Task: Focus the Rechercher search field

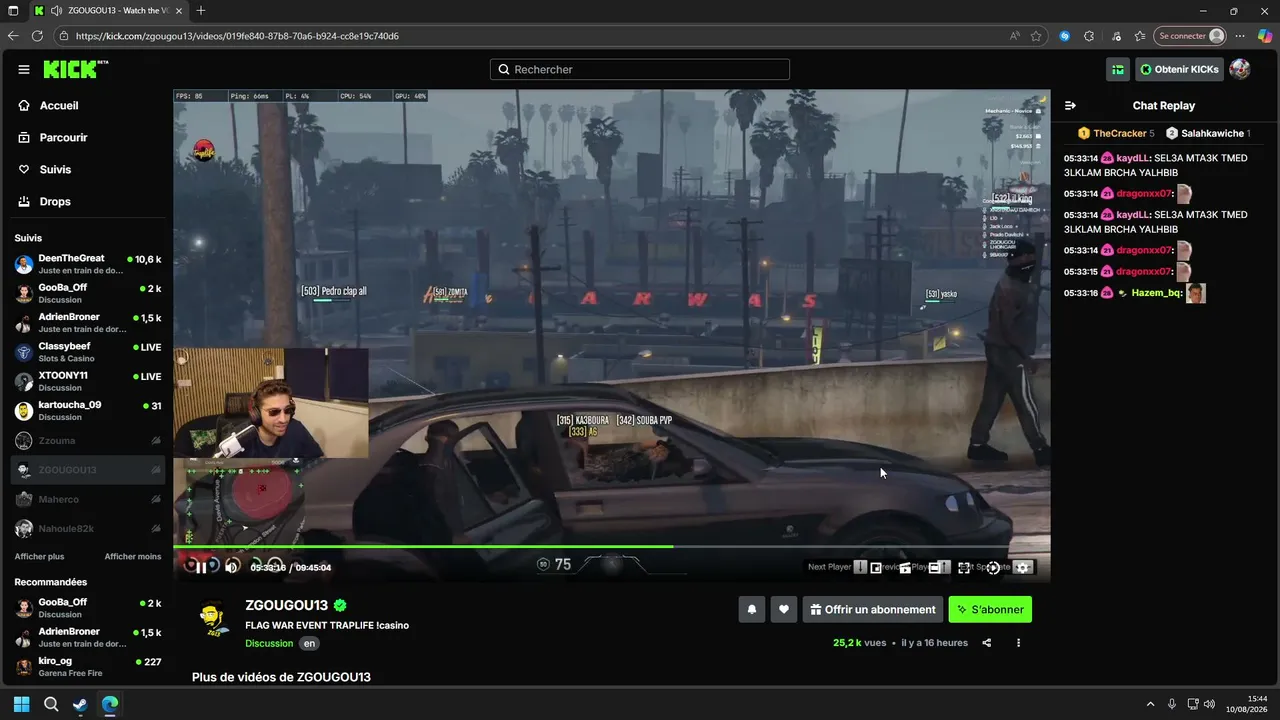Action: 640,70
